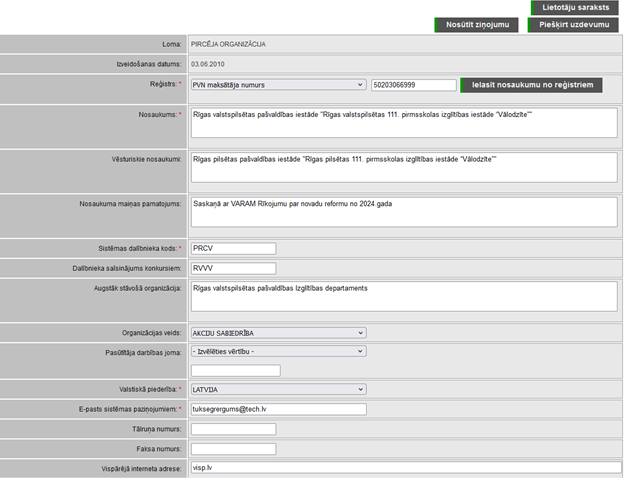The image size is (624, 478).
Task: Focus the Vēsturiskie nosaukumi text area
Action: pyautogui.click(x=404, y=167)
